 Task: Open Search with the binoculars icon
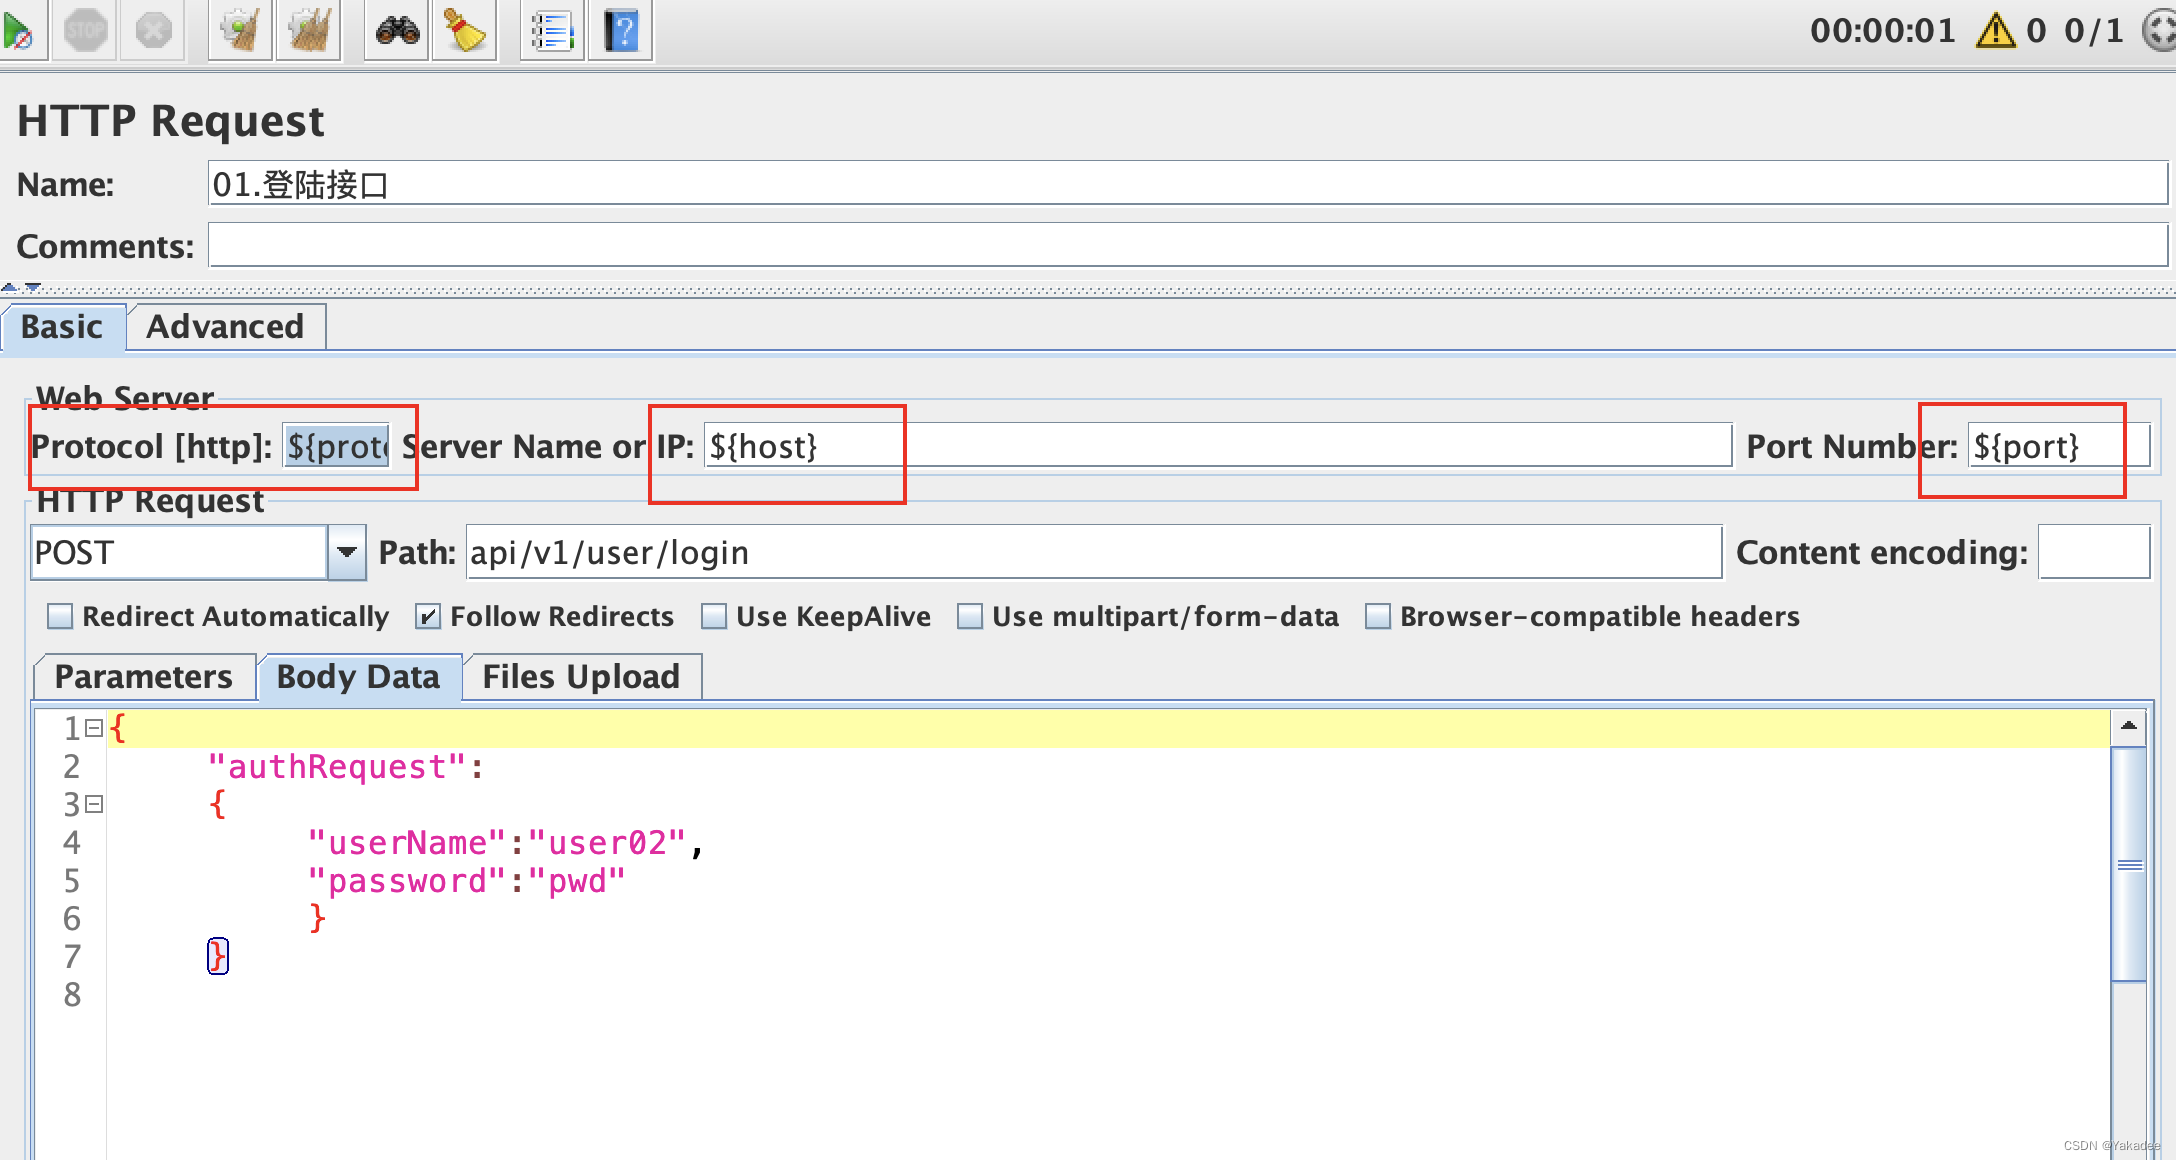click(x=397, y=30)
